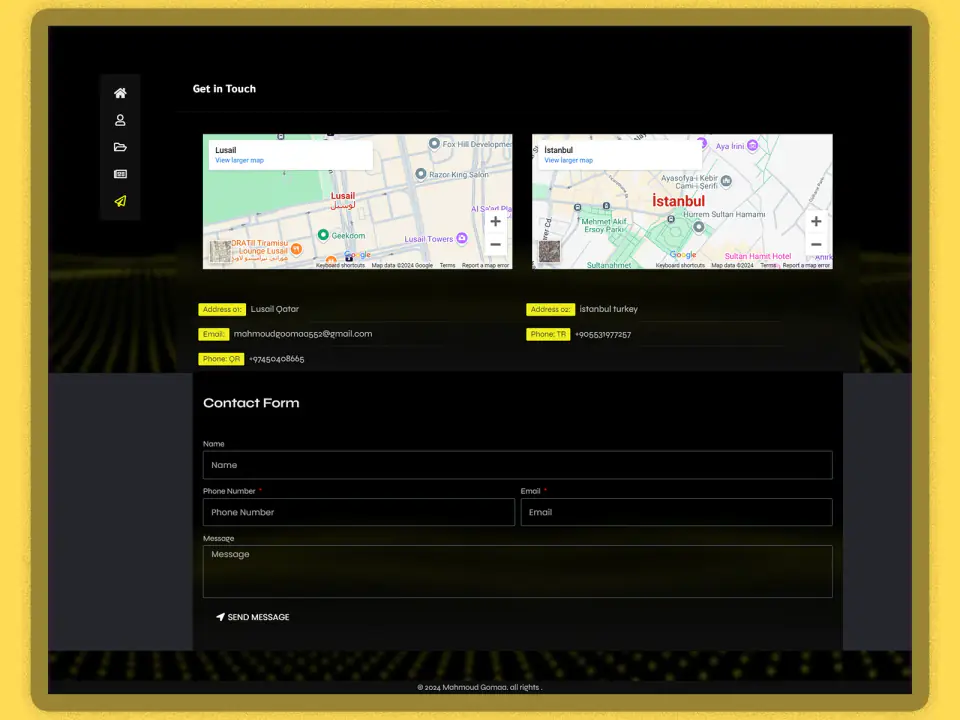Zoom out on the Lusail map
This screenshot has height=720, width=960.
pyautogui.click(x=495, y=244)
